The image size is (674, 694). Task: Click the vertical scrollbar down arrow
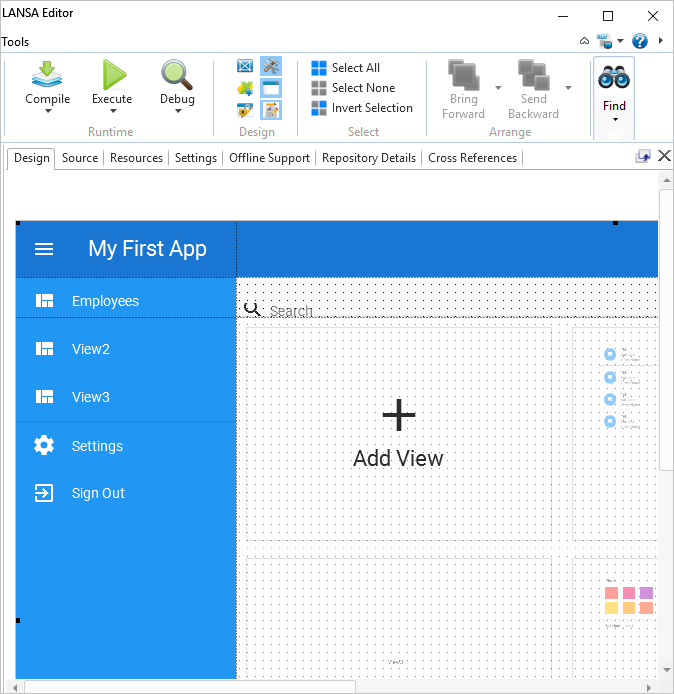[x=666, y=669]
